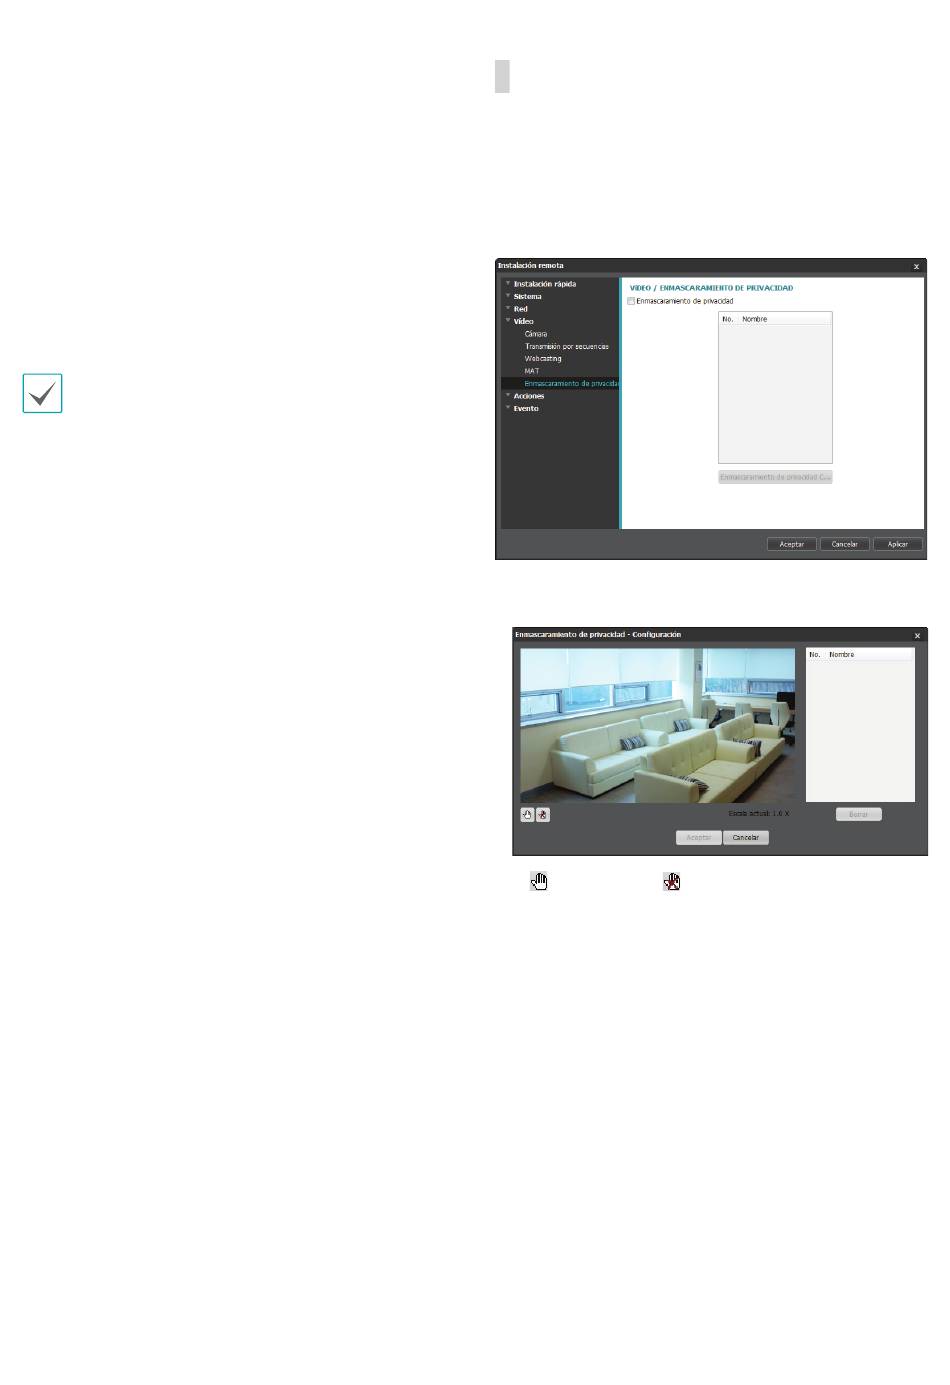Click the Escala actual 1.0 X label
The width and height of the screenshot is (950, 1385).
(758, 814)
